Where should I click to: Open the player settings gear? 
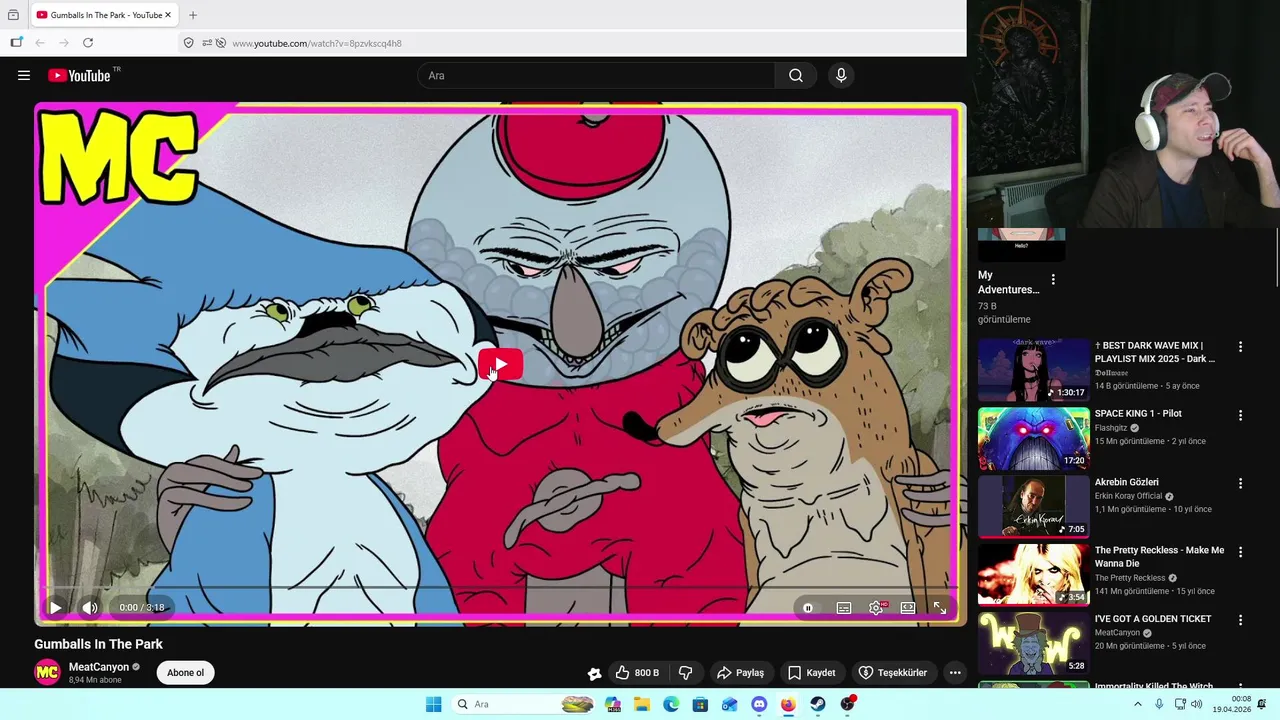tap(876, 608)
